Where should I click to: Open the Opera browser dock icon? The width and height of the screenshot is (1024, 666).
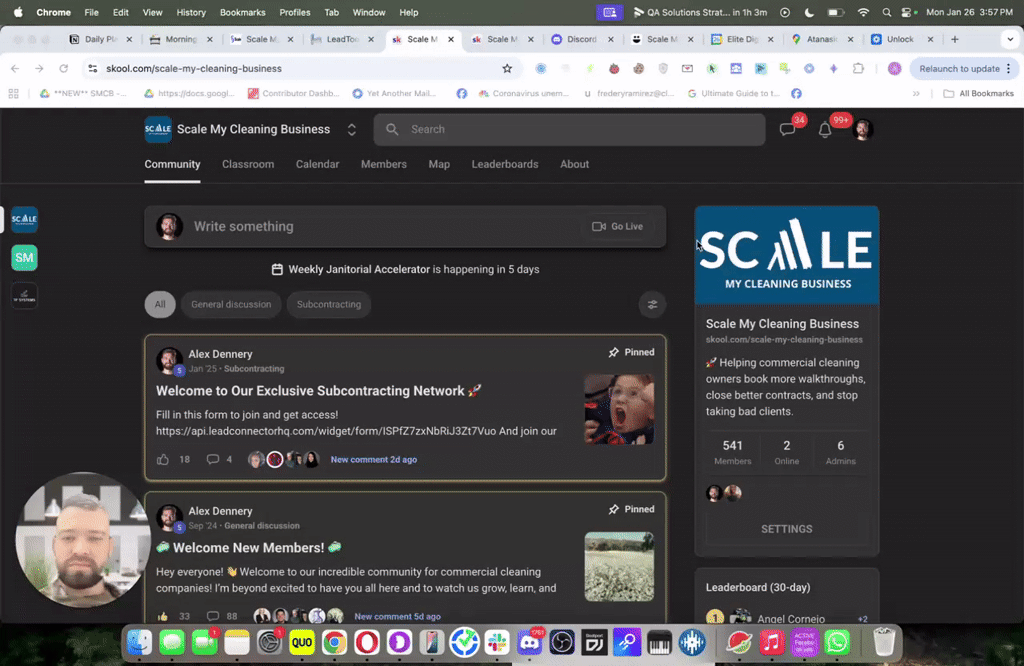coord(367,642)
